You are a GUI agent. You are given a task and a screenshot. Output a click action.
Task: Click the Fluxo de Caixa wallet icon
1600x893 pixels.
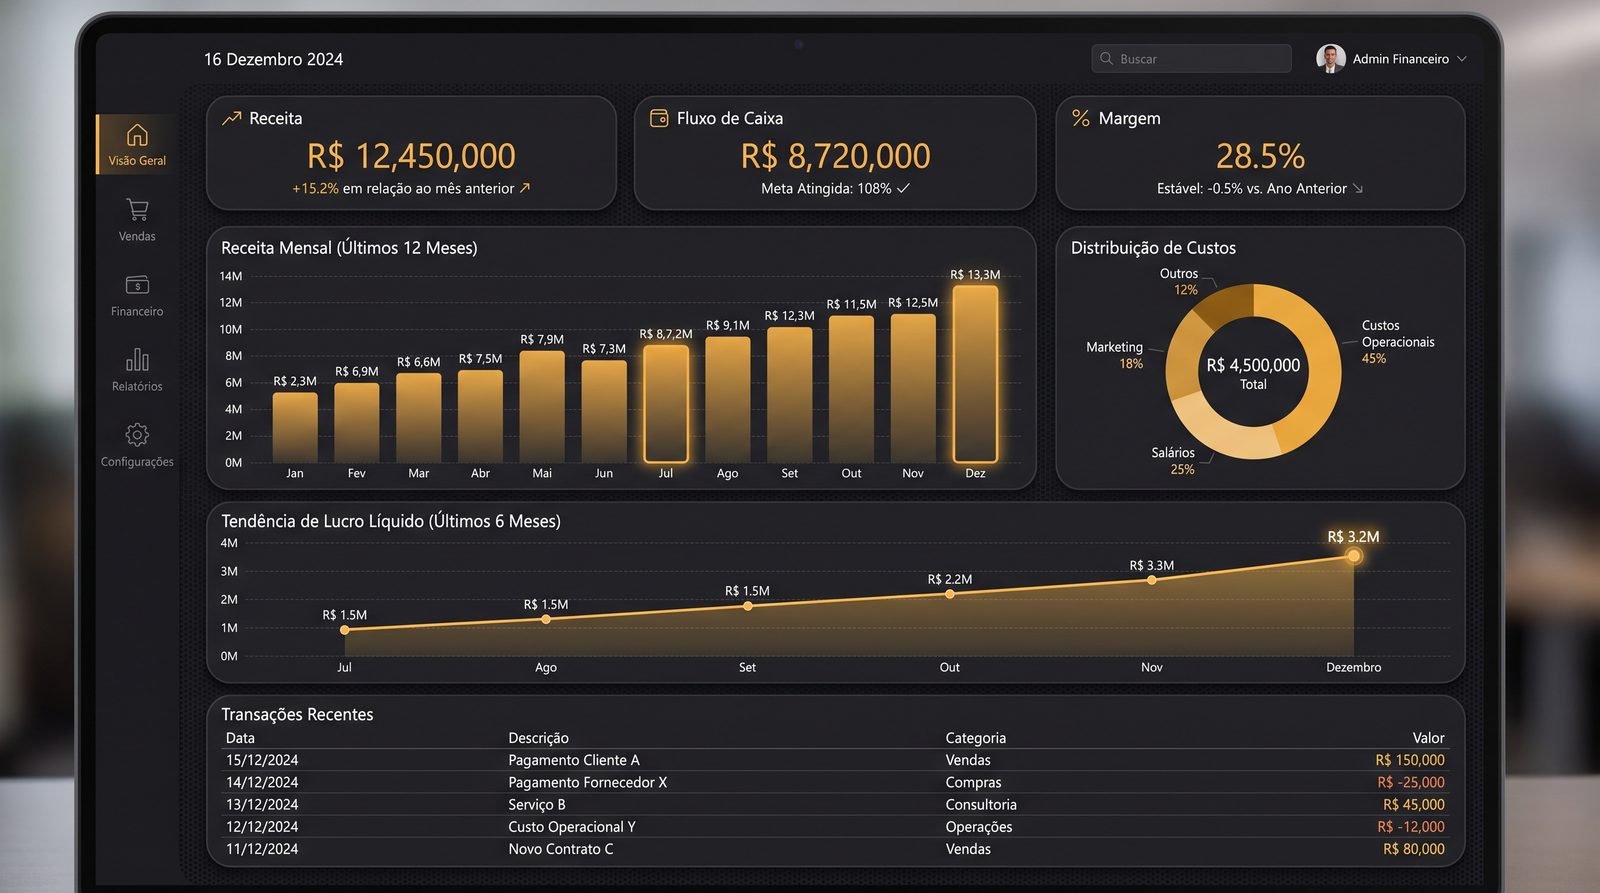point(659,118)
